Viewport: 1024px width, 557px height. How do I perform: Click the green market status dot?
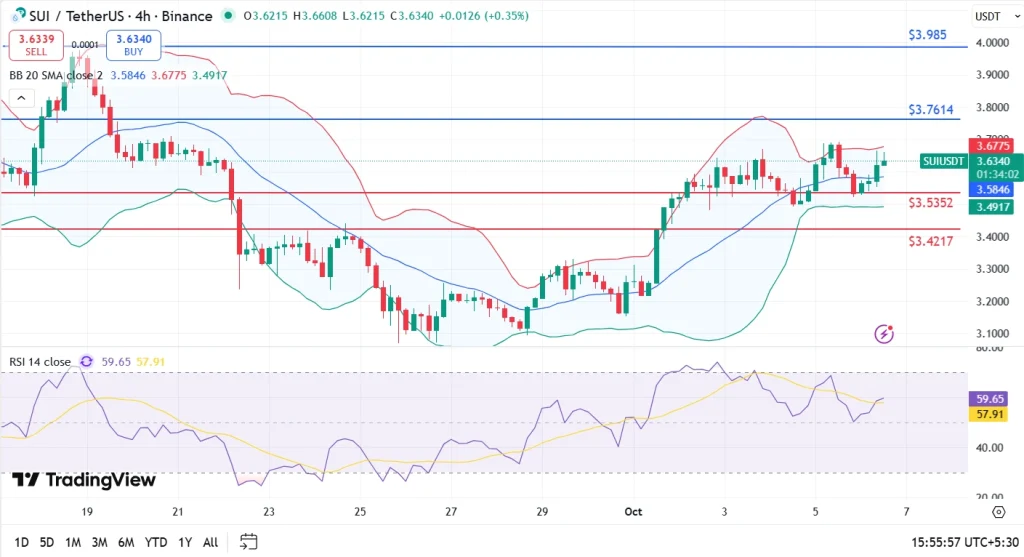coord(230,16)
